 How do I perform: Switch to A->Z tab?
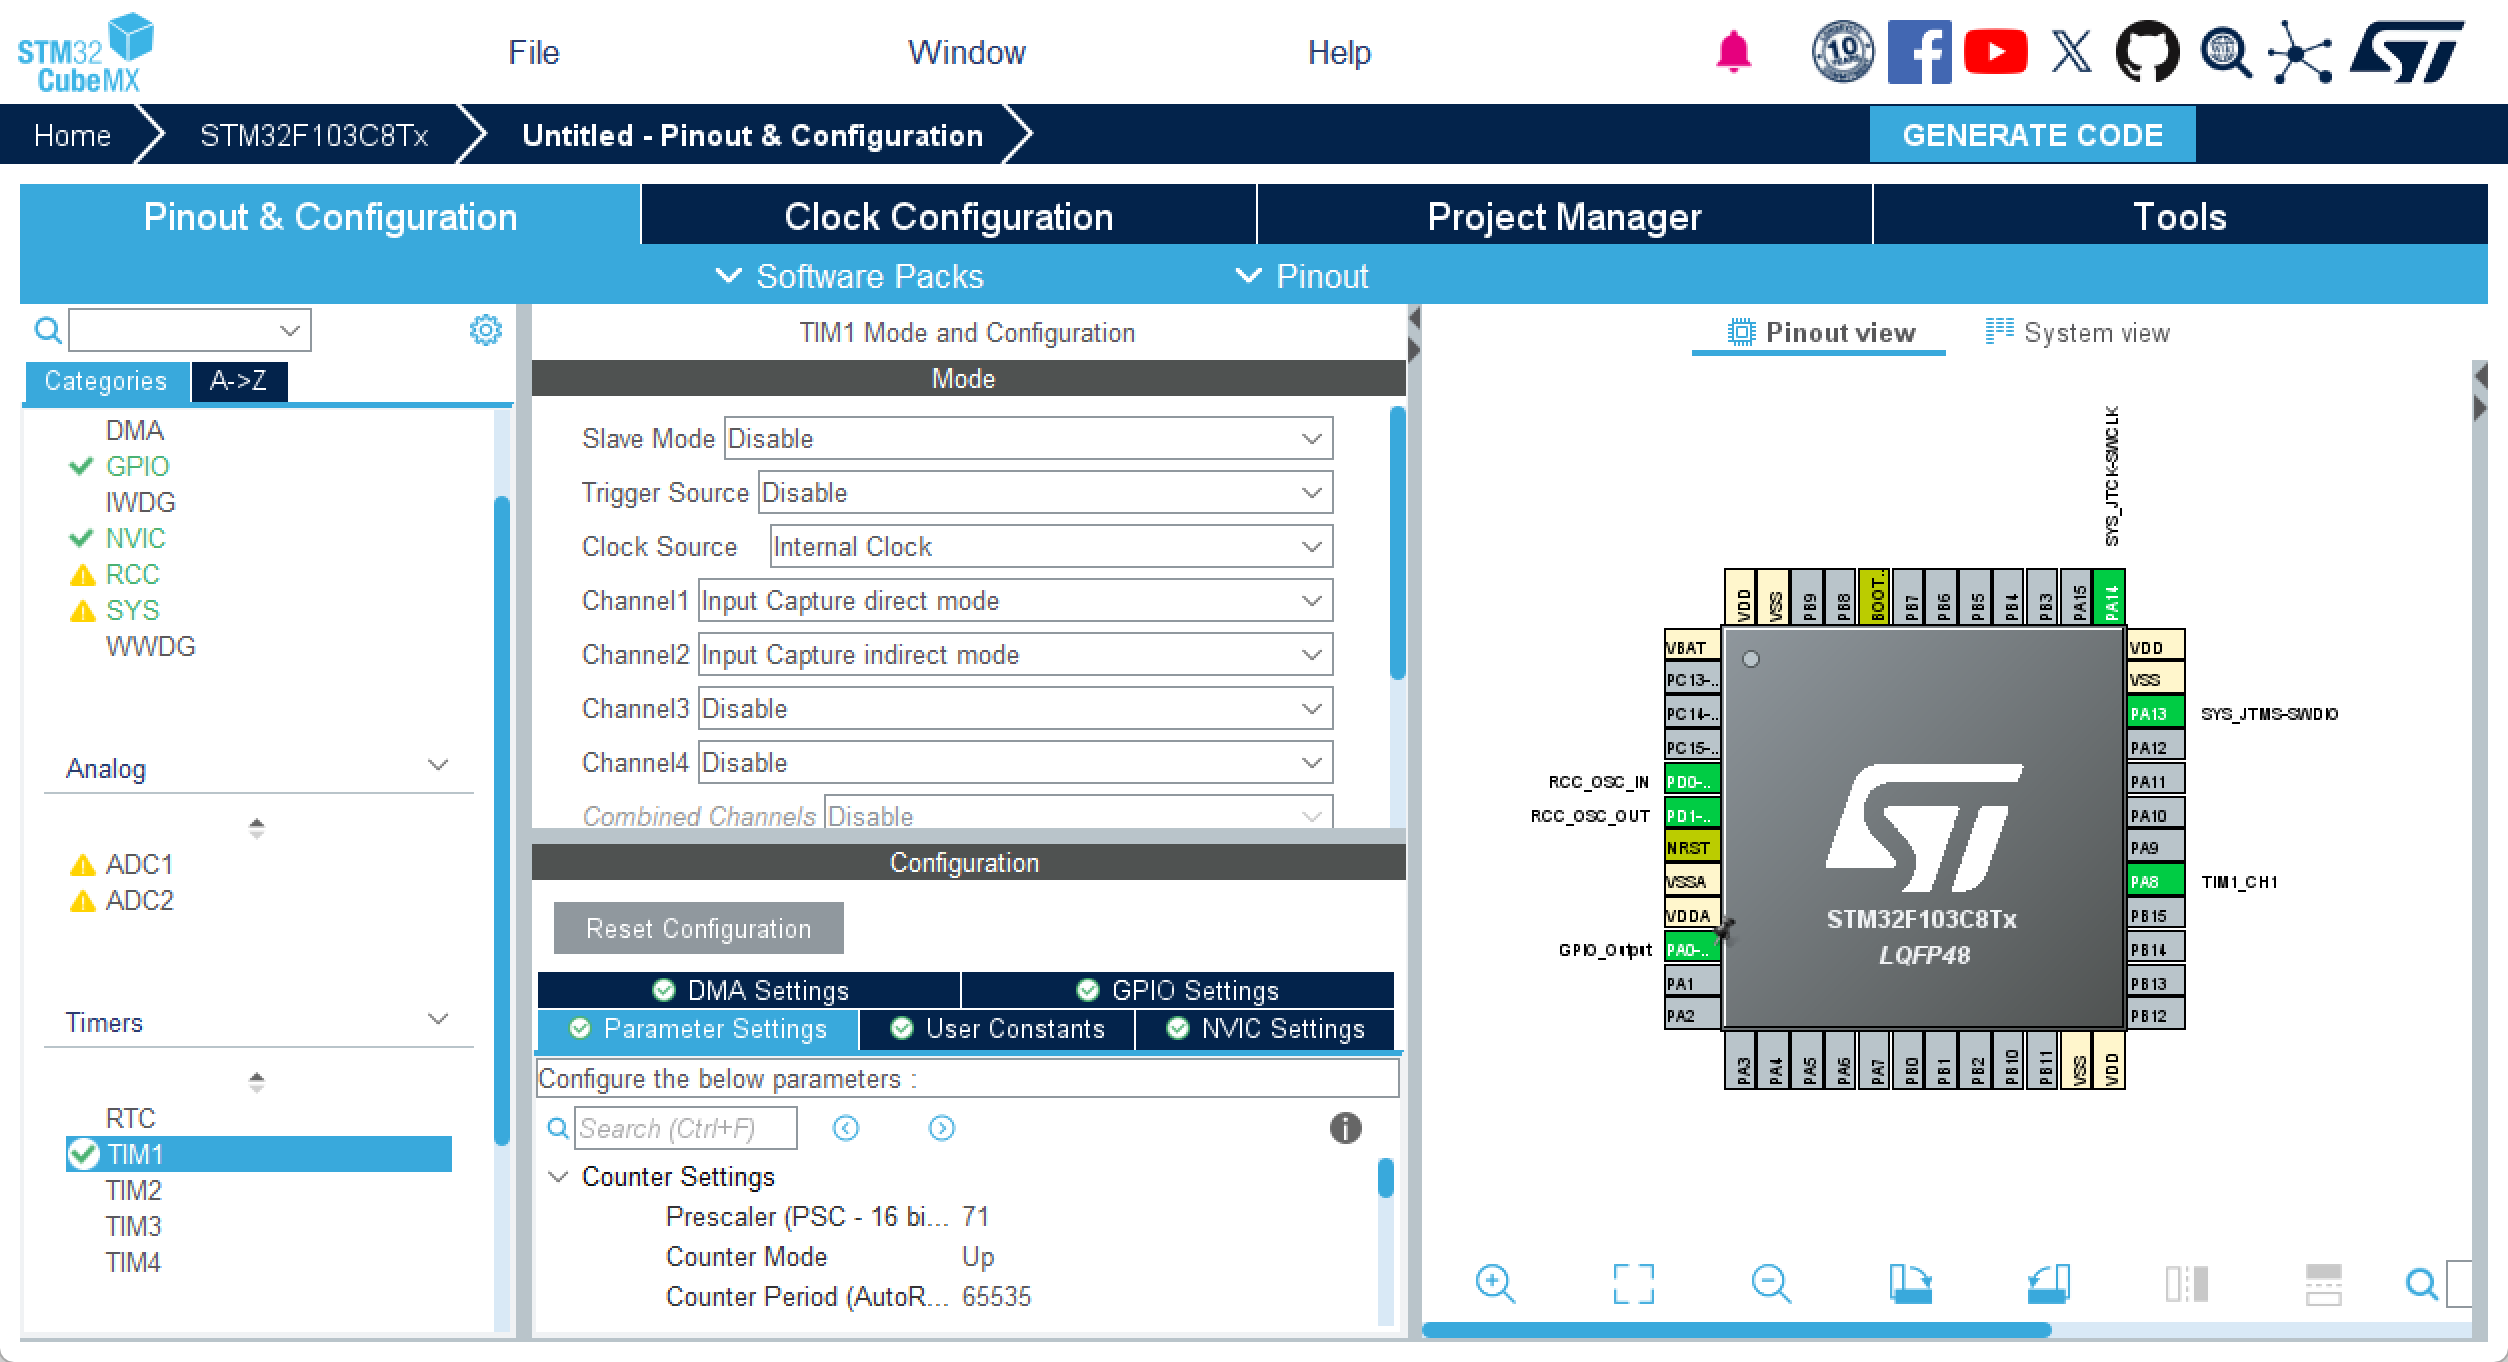(x=238, y=381)
